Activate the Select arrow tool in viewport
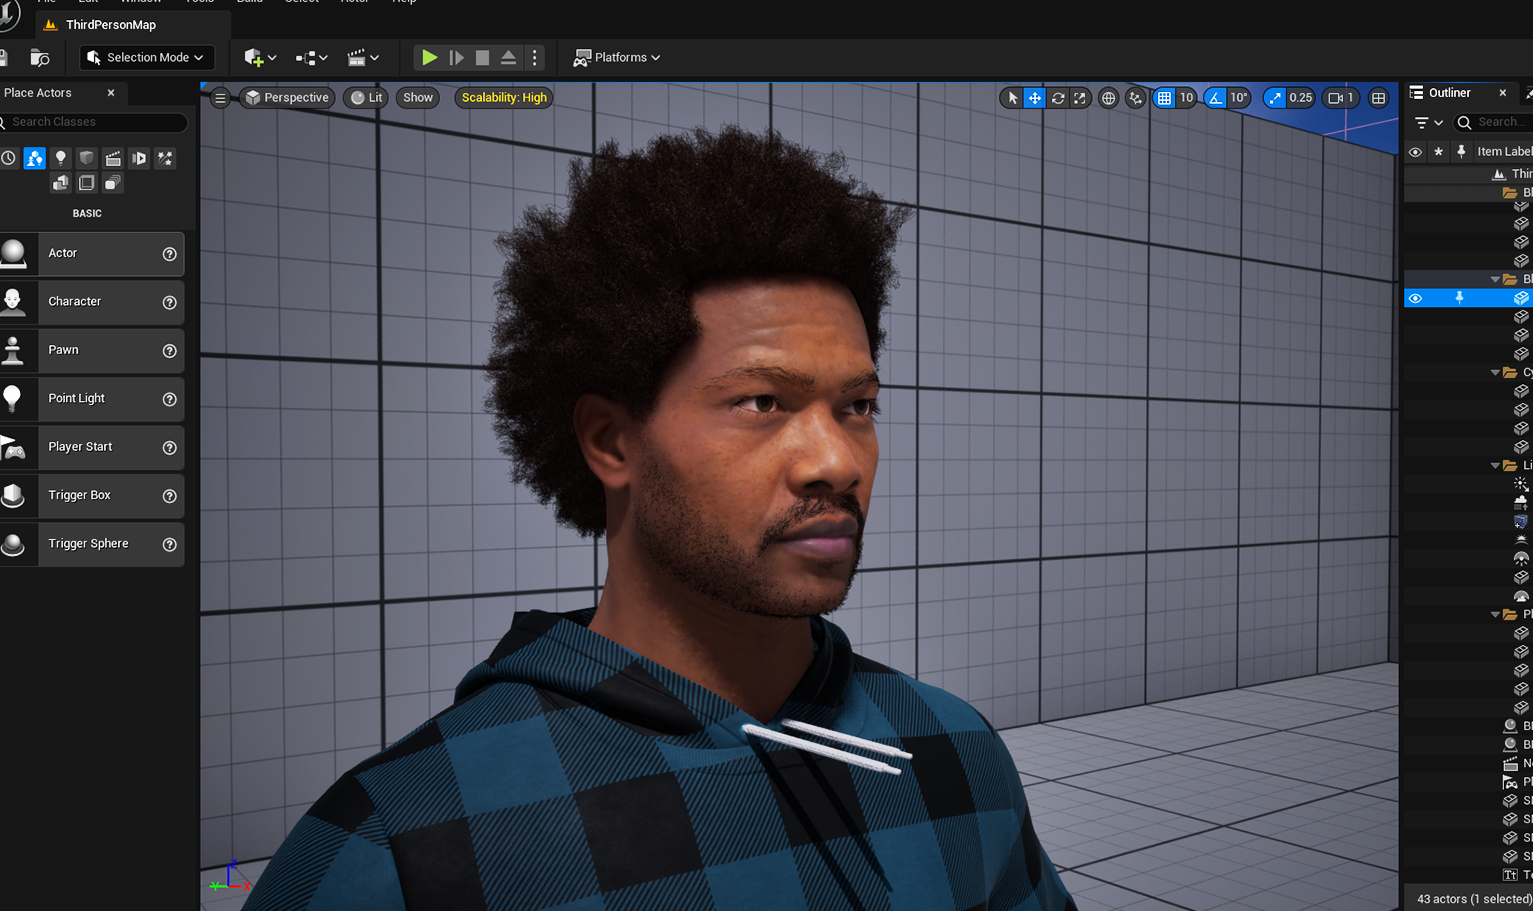Image resolution: width=1533 pixels, height=911 pixels. click(1012, 98)
